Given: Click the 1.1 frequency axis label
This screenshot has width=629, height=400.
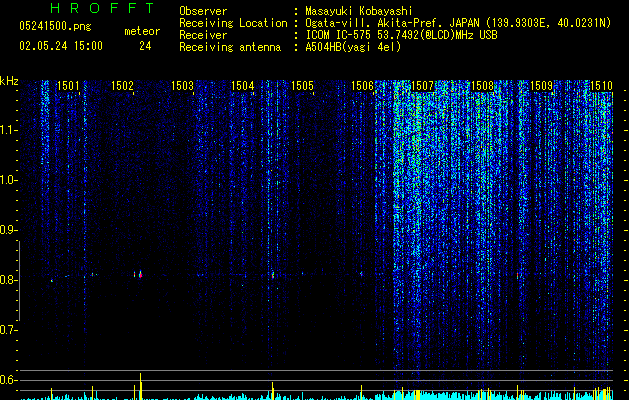Looking at the screenshot, I should click(7, 130).
